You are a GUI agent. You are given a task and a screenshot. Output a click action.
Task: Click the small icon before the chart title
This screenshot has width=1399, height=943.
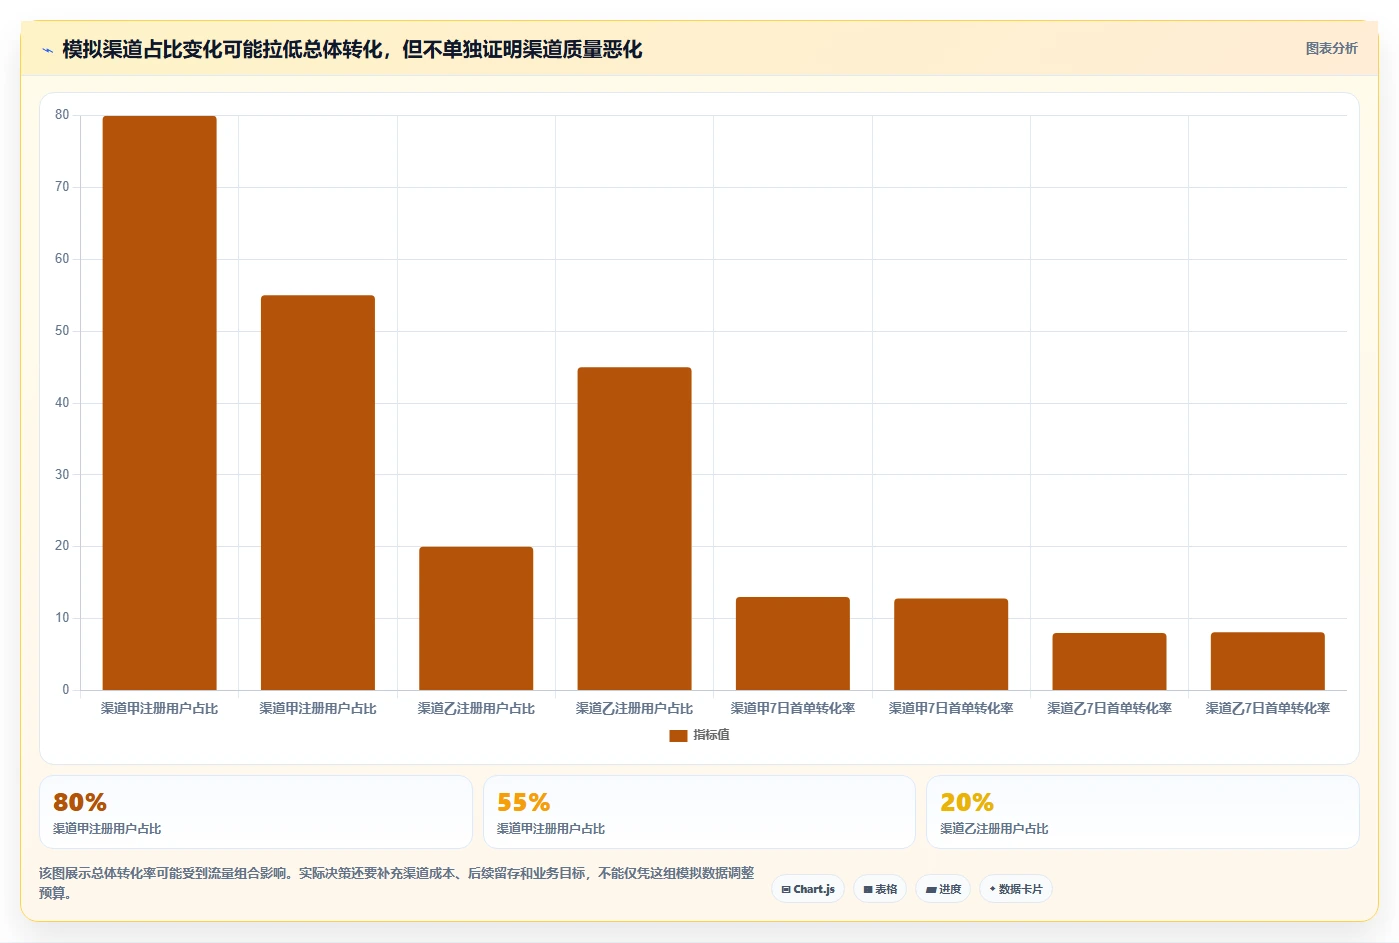pyautogui.click(x=47, y=50)
